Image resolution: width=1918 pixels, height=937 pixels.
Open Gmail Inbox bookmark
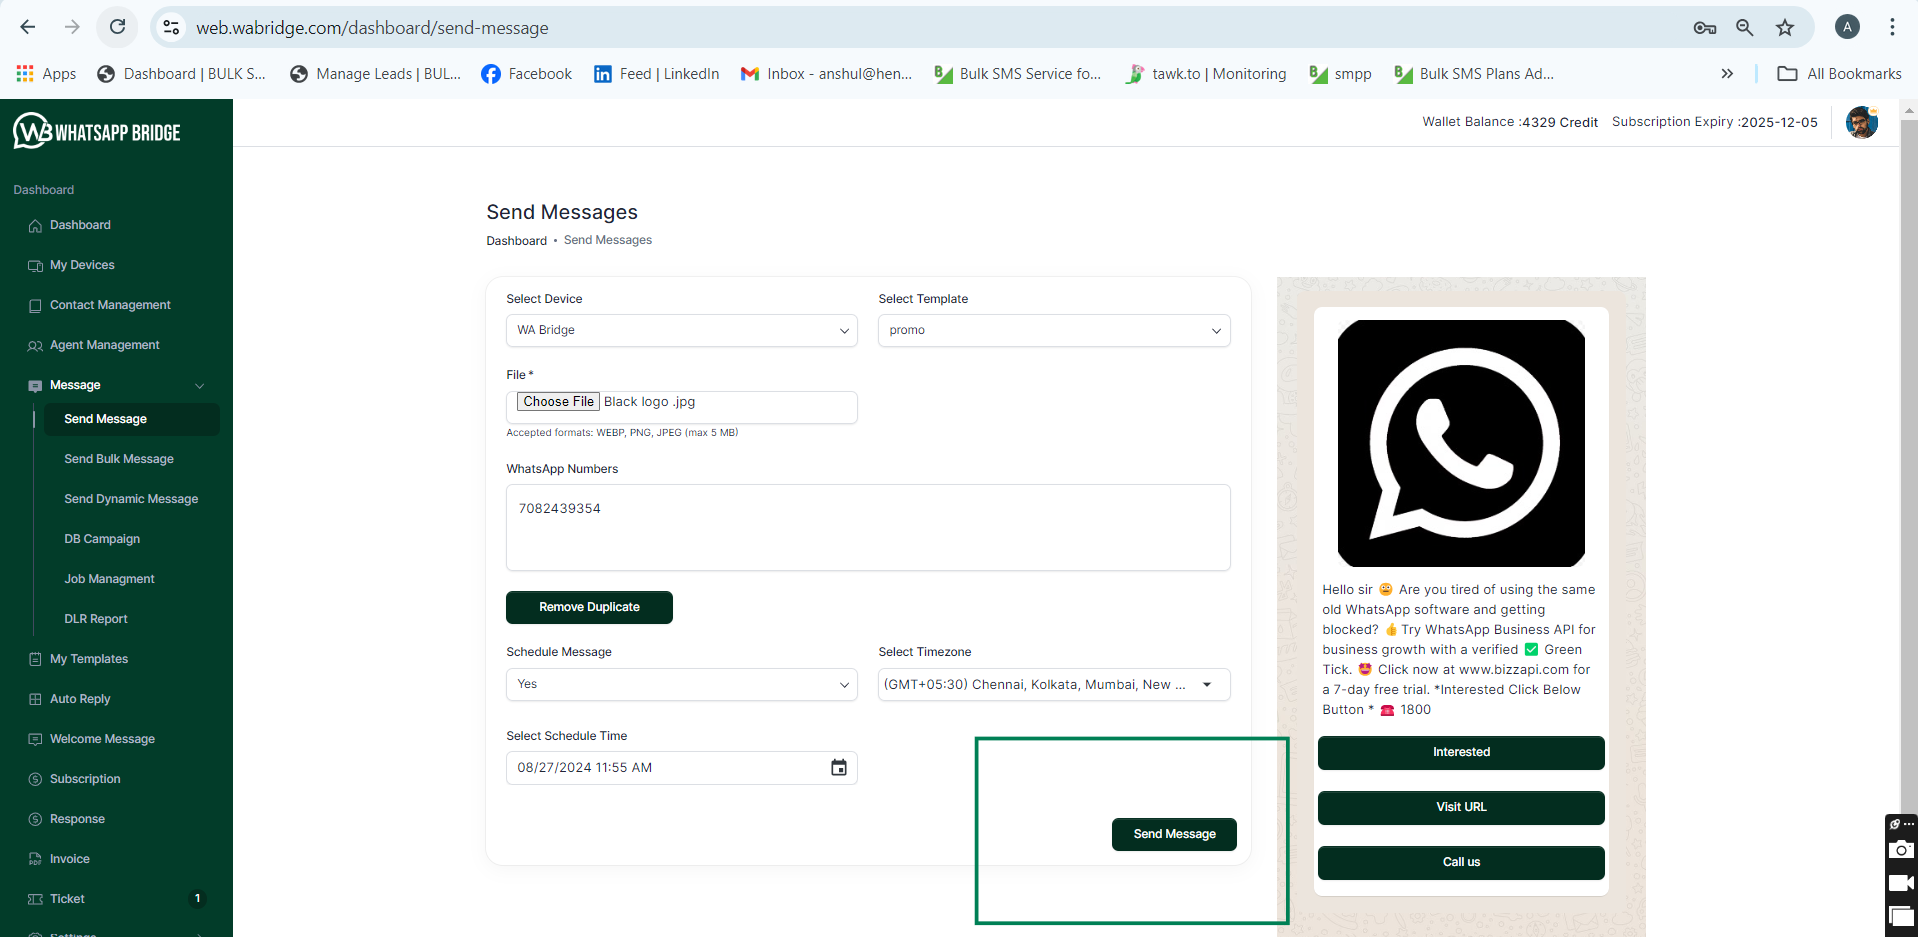click(827, 74)
